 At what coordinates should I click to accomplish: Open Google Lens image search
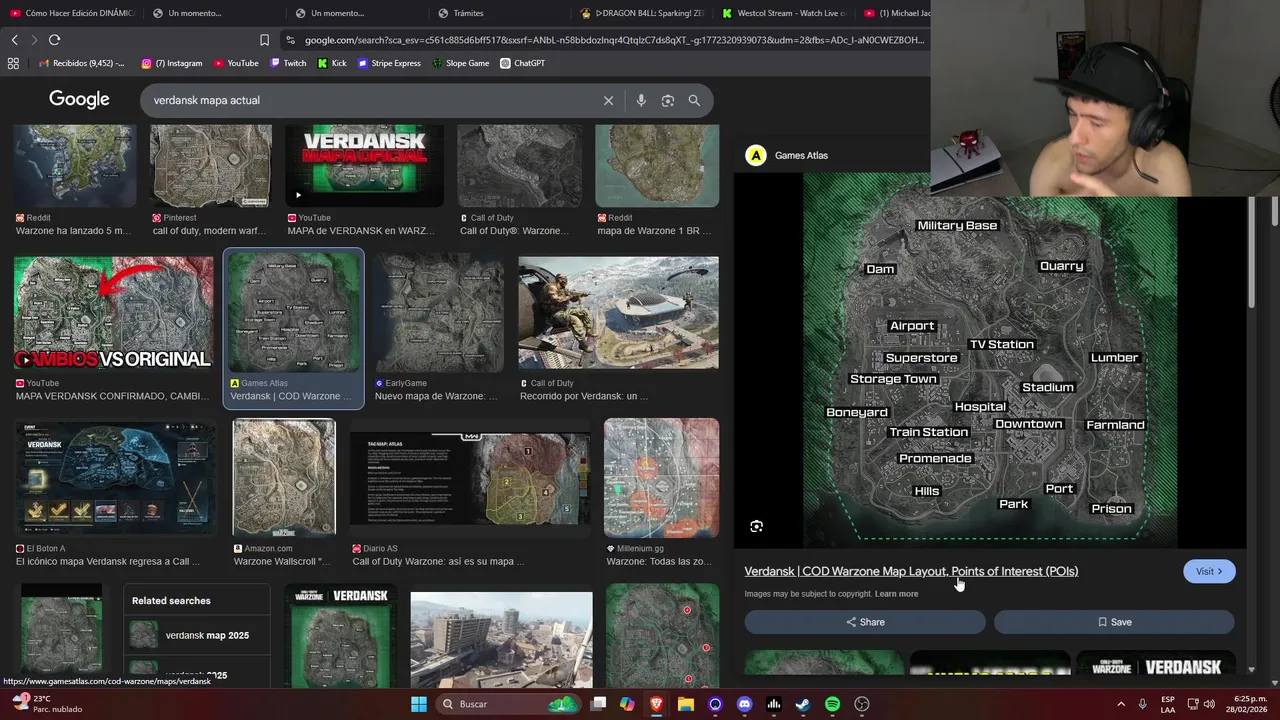[668, 100]
